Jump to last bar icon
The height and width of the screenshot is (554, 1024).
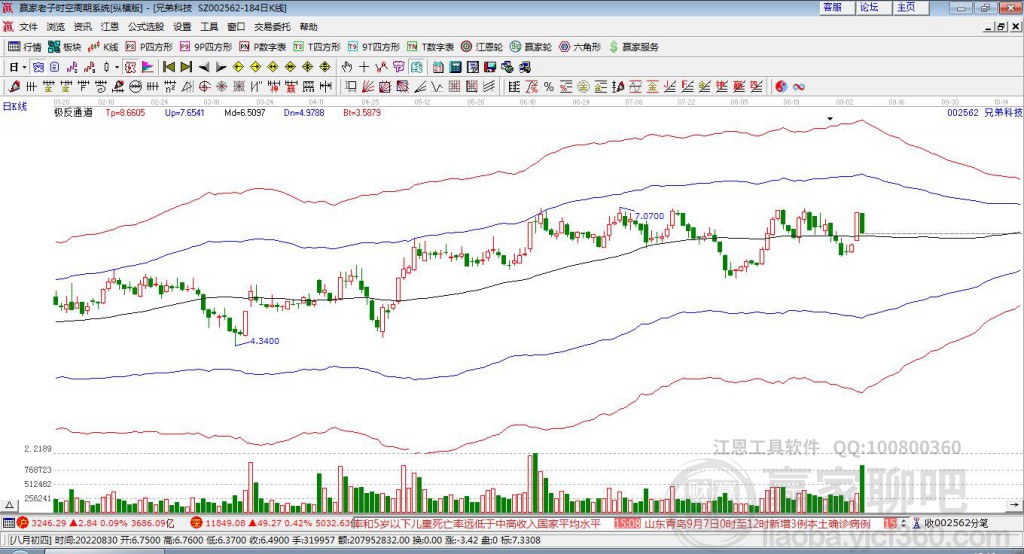coord(186,67)
